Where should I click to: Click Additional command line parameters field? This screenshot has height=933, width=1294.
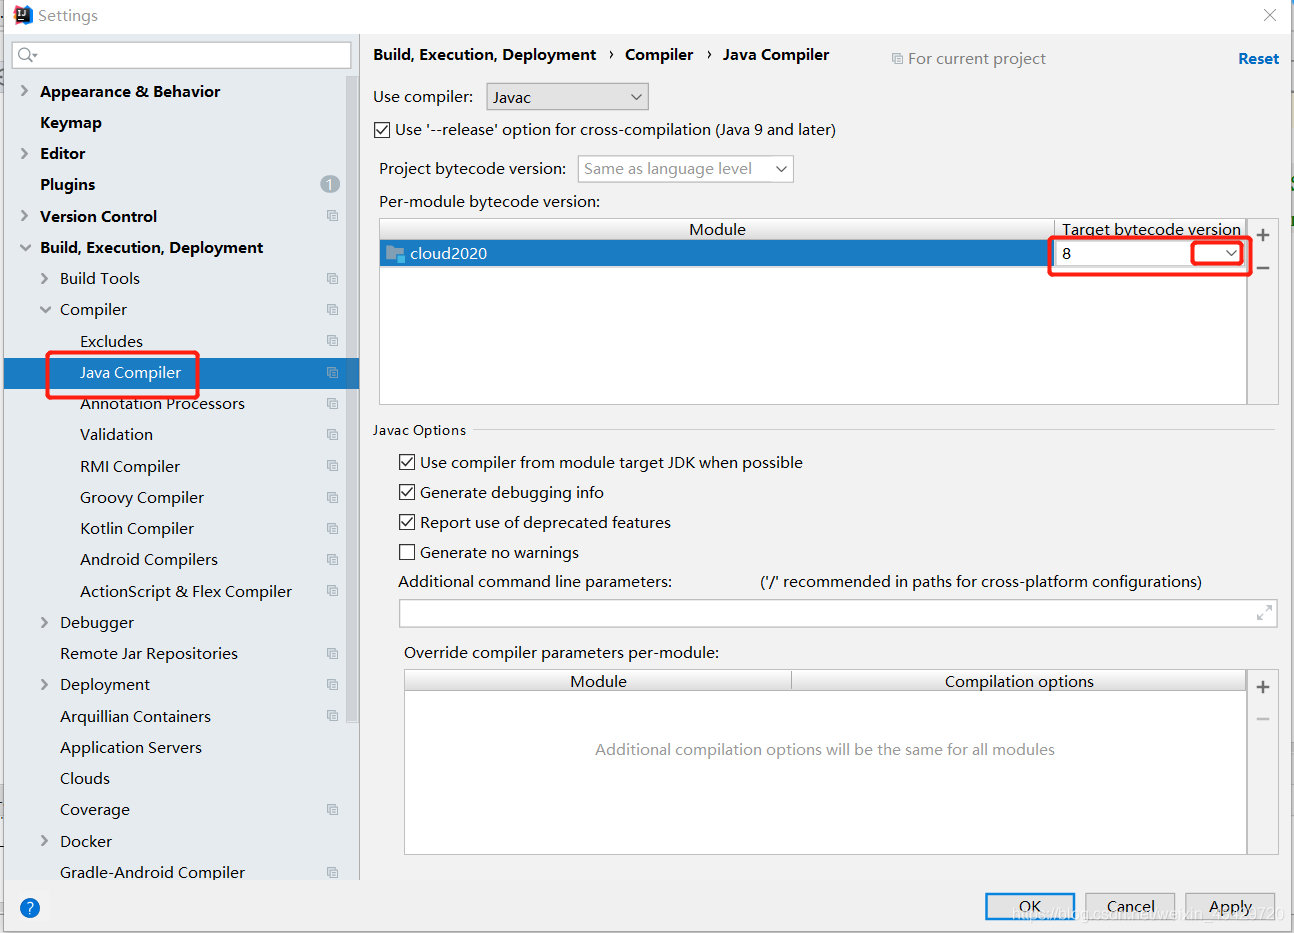(838, 613)
